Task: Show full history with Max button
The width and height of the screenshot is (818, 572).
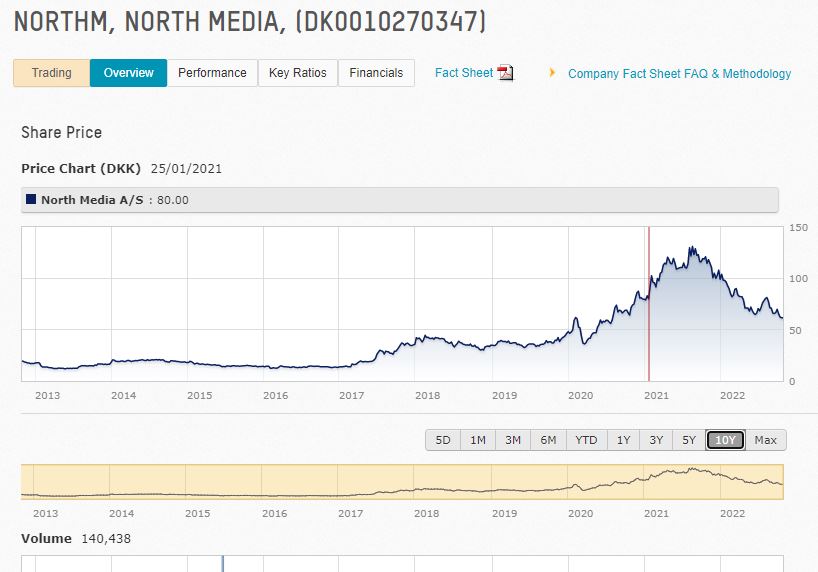Action: [765, 440]
